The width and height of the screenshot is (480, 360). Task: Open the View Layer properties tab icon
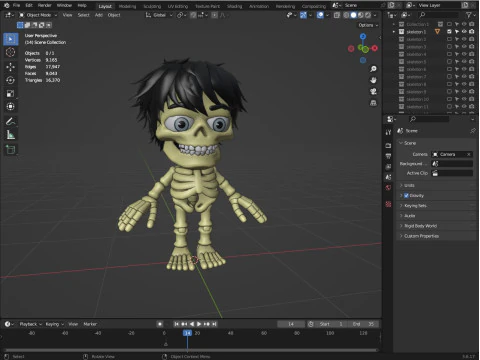click(388, 167)
